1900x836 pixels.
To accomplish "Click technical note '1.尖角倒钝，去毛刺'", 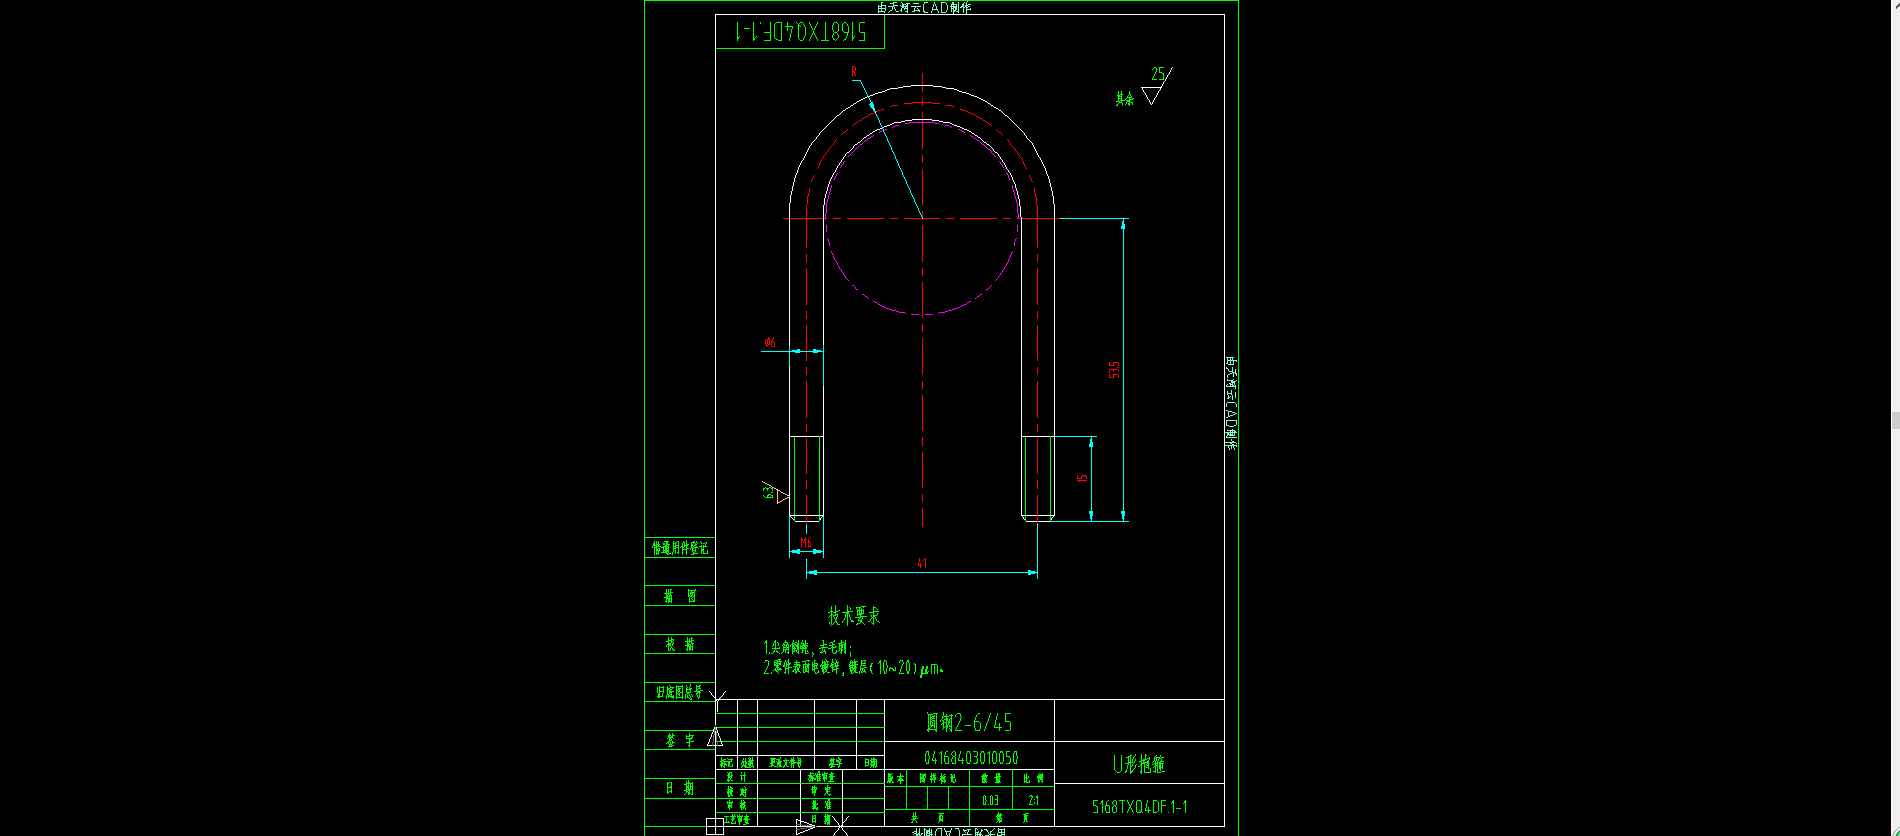I will pos(806,648).
